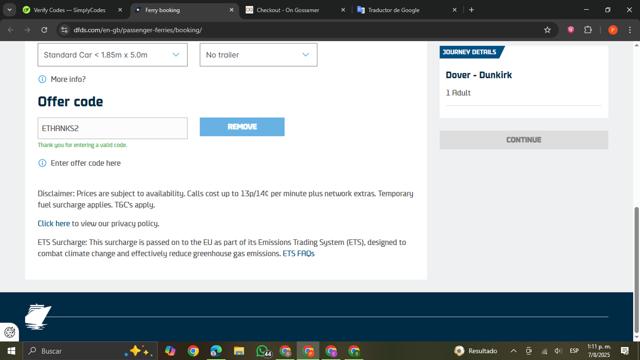Click the highlighted active Chrome taskbar icon
The width and height of the screenshot is (640, 360).
[308, 351]
